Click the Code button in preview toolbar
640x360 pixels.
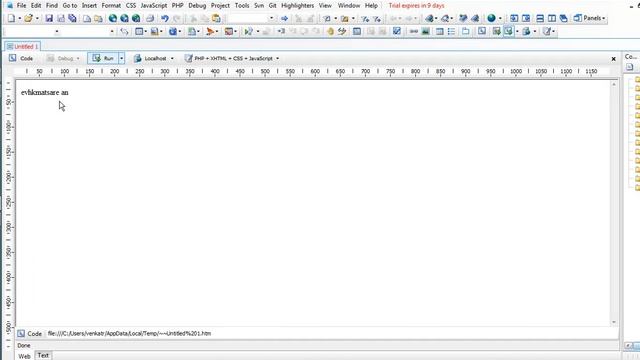pos(21,58)
